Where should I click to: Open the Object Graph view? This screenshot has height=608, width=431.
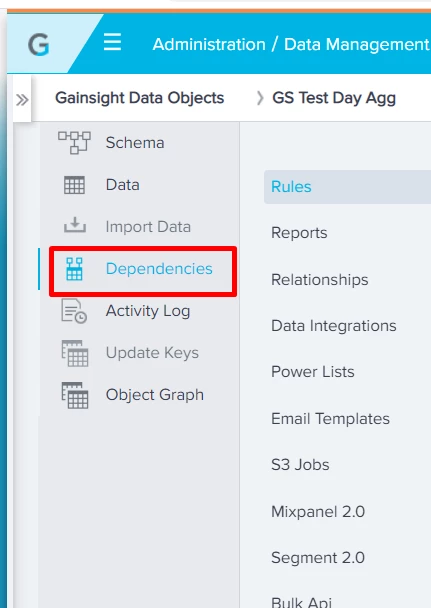155,395
